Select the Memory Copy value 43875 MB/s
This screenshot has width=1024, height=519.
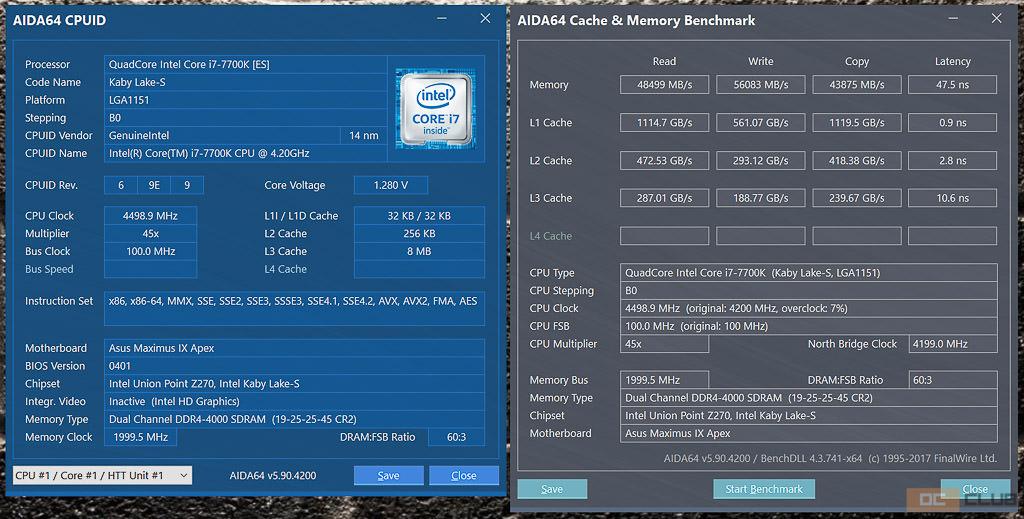pyautogui.click(x=857, y=85)
